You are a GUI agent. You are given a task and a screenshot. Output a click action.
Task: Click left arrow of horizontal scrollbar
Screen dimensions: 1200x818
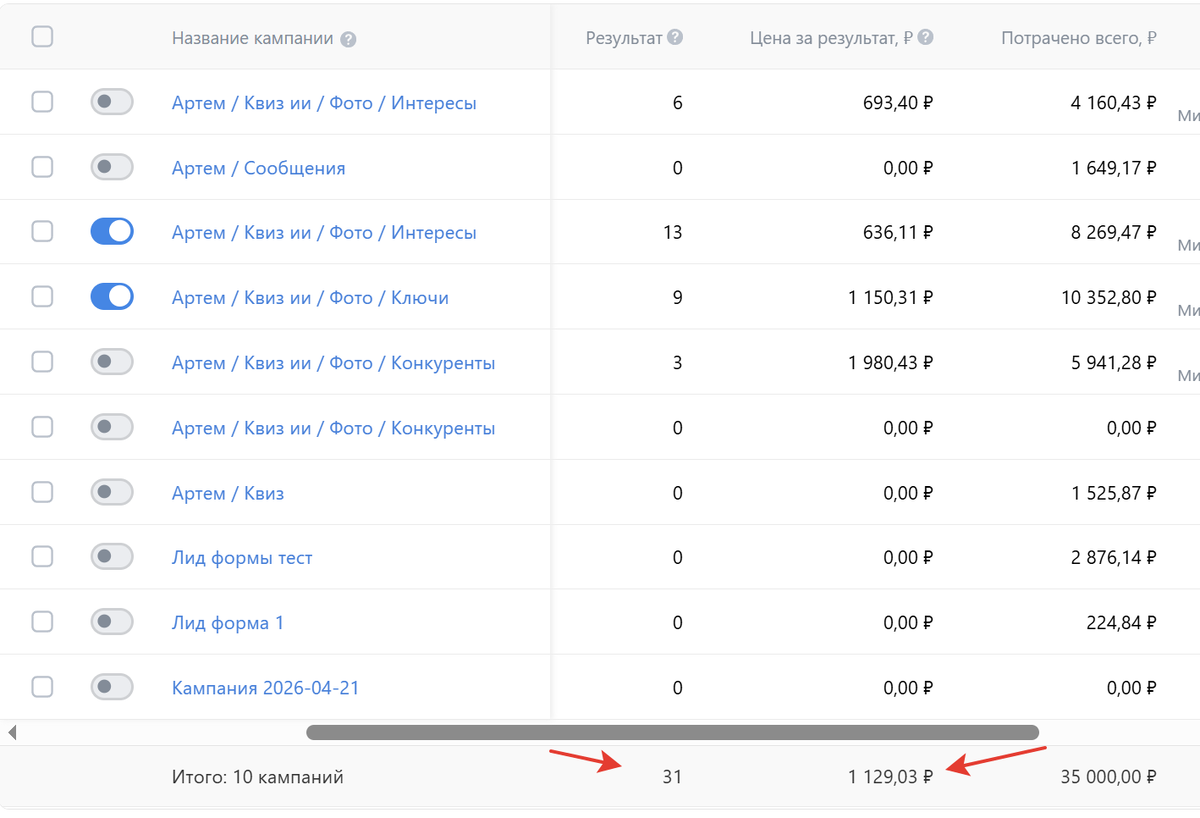[12, 733]
